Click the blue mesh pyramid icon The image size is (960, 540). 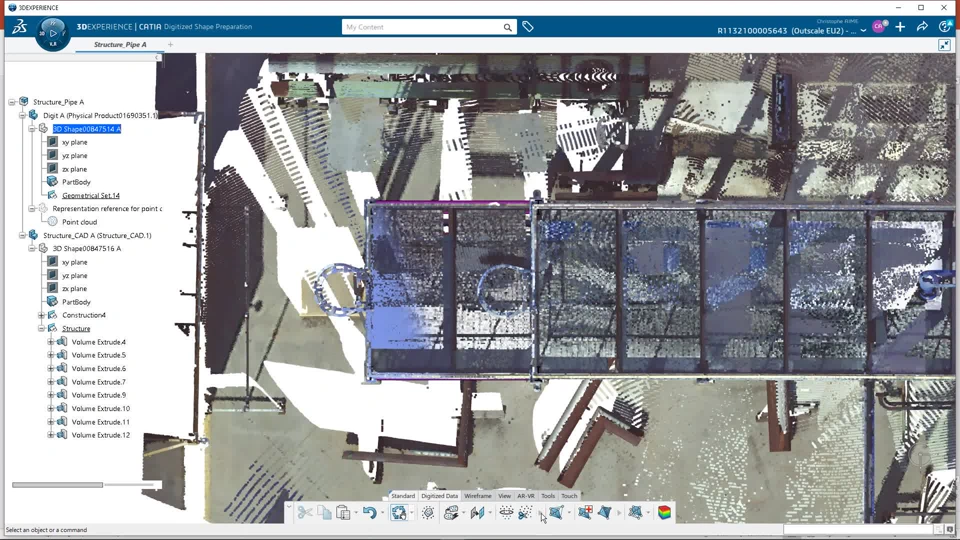click(605, 512)
